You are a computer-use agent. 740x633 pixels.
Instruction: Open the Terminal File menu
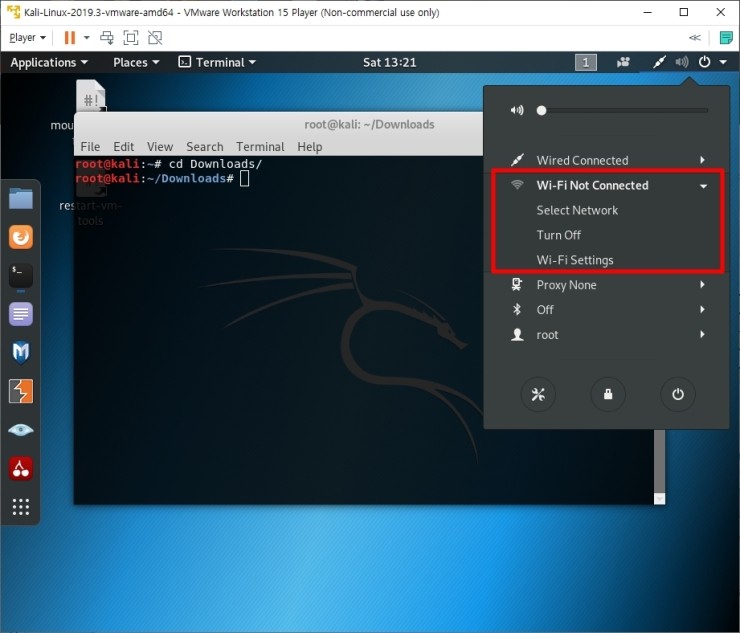[90, 147]
